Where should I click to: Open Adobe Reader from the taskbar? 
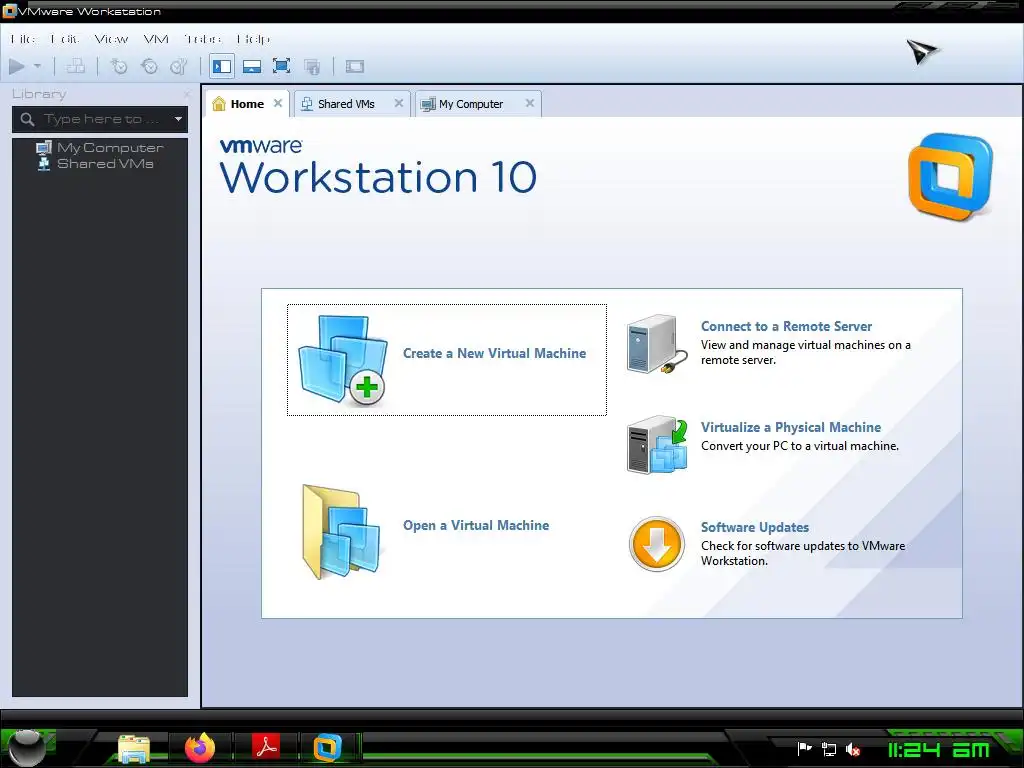pos(266,746)
